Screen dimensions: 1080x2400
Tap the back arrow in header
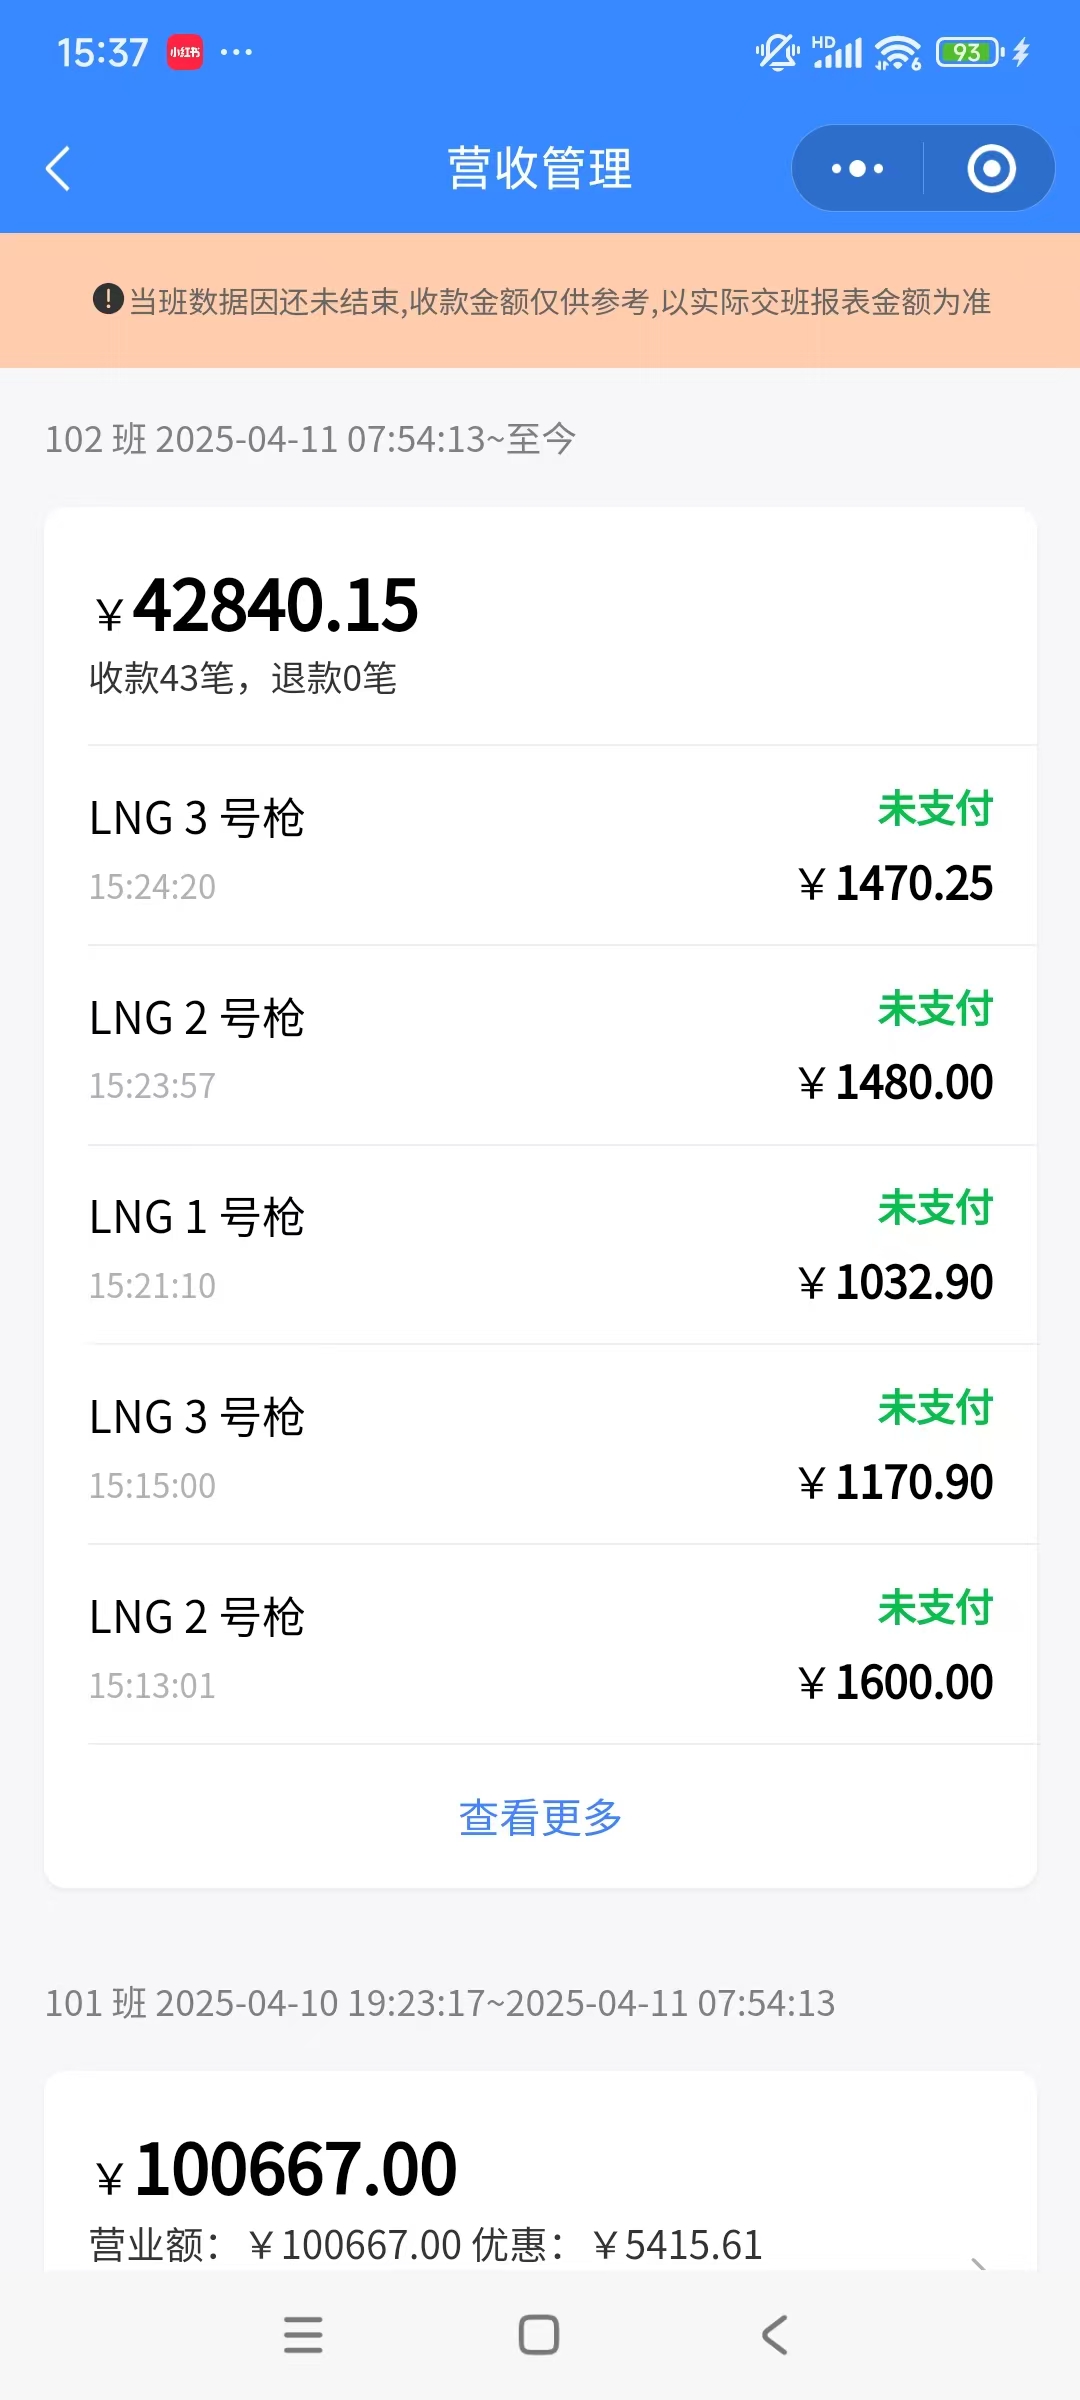tap(59, 168)
